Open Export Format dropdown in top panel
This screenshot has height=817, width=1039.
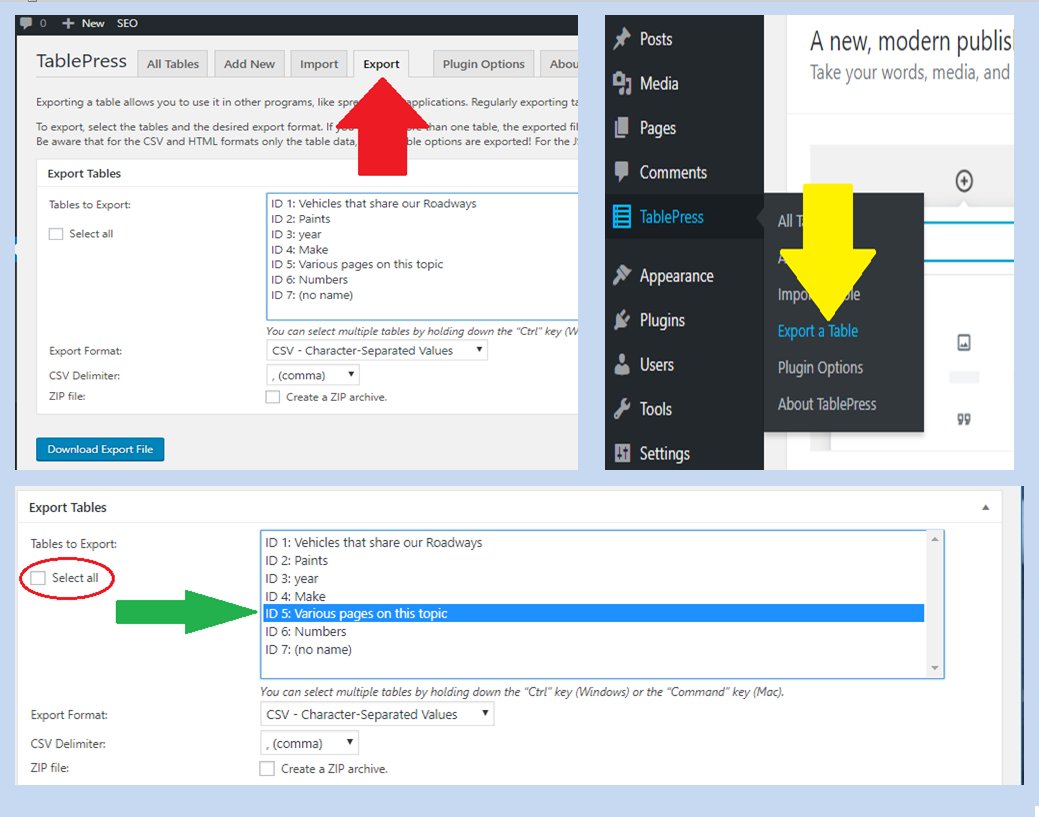pyautogui.click(x=376, y=351)
